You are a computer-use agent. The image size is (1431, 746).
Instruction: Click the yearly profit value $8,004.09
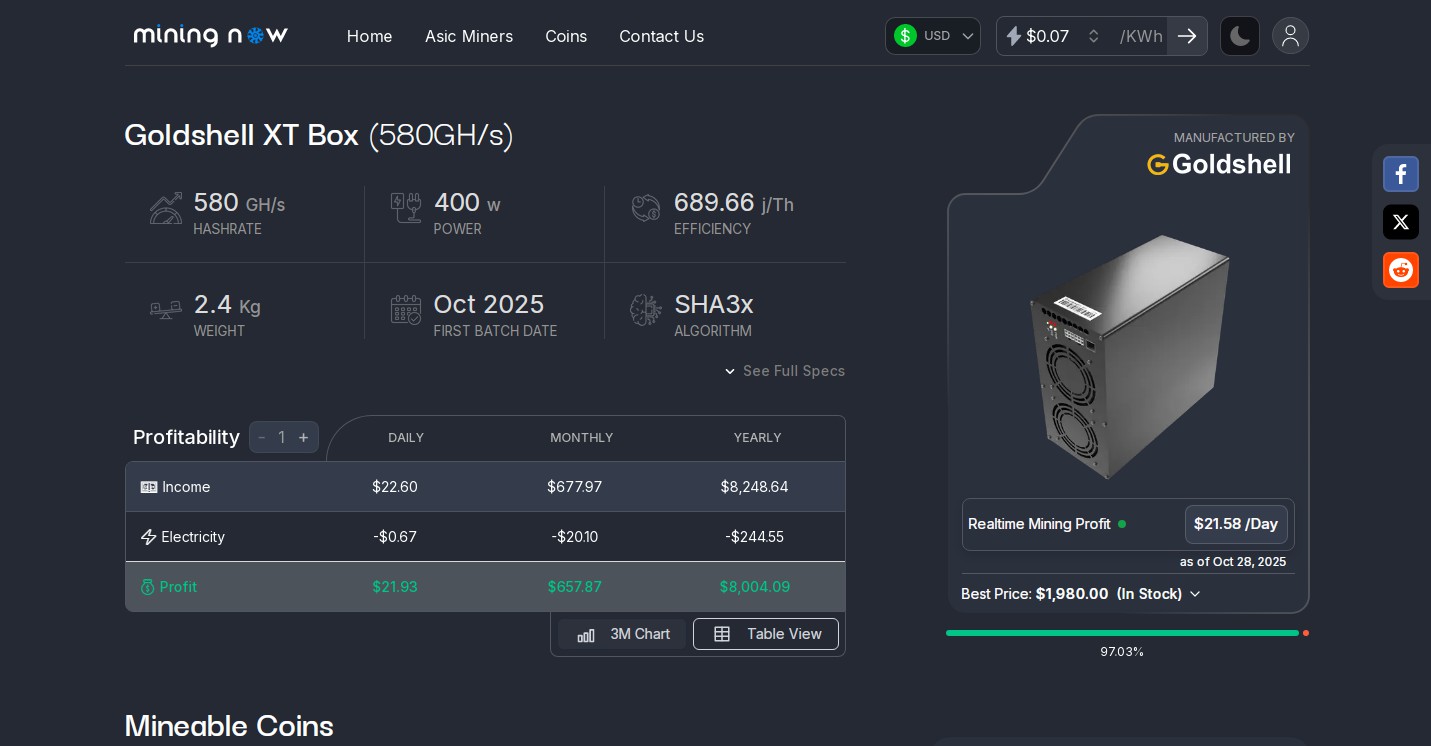tap(755, 587)
